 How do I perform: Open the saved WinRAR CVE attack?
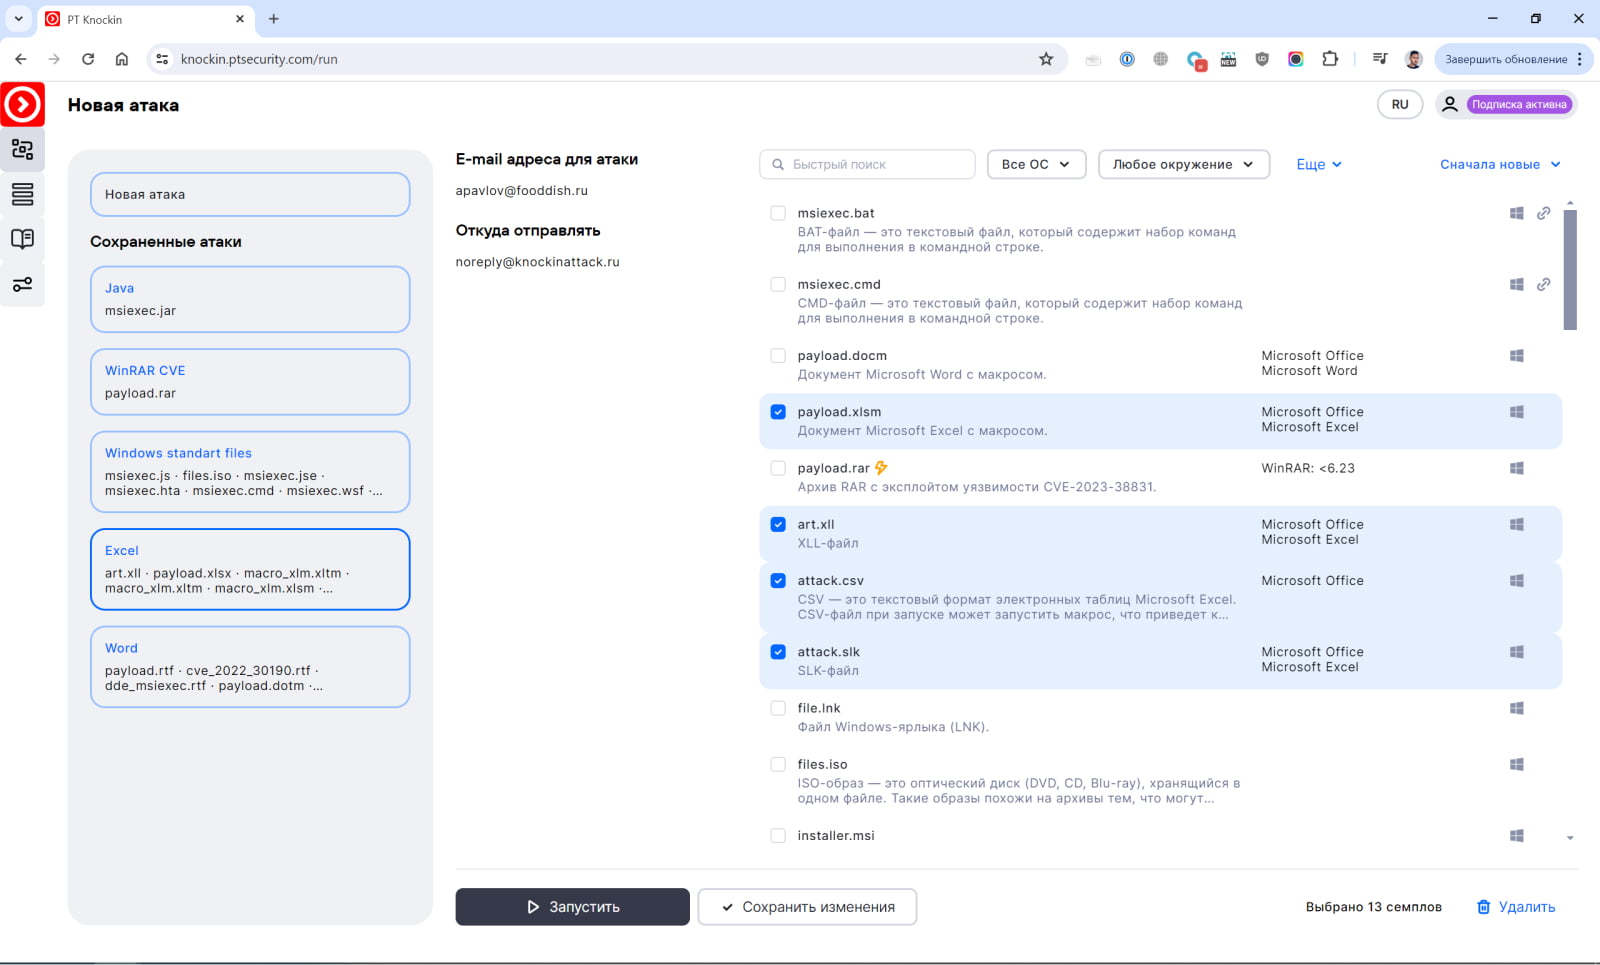250,381
